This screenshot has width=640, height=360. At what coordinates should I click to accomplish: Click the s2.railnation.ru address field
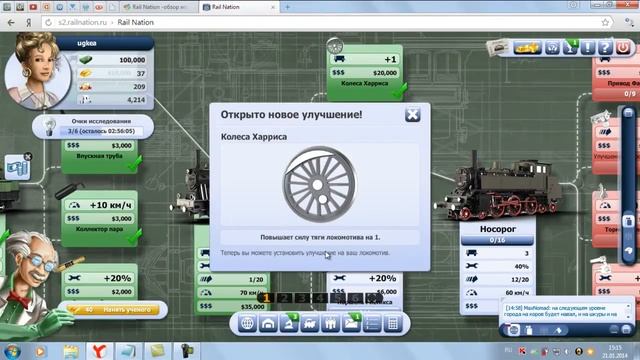point(82,22)
